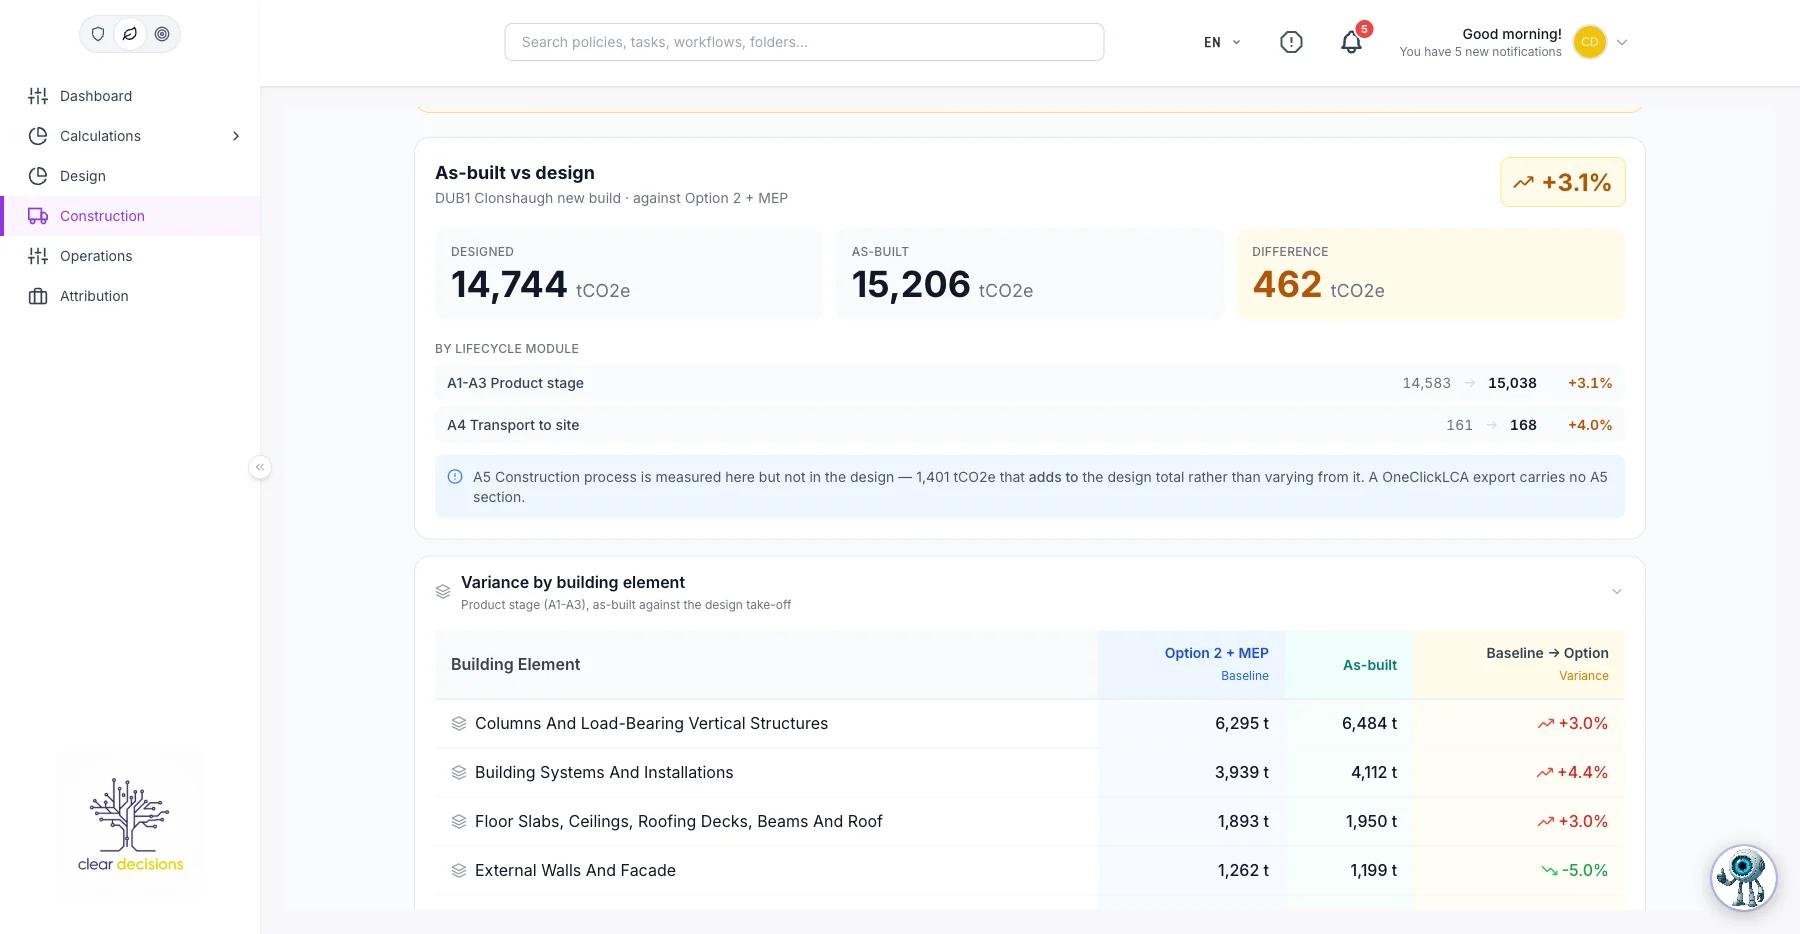The width and height of the screenshot is (1800, 934).
Task: Click the Design pie chart icon
Action: [x=38, y=176]
